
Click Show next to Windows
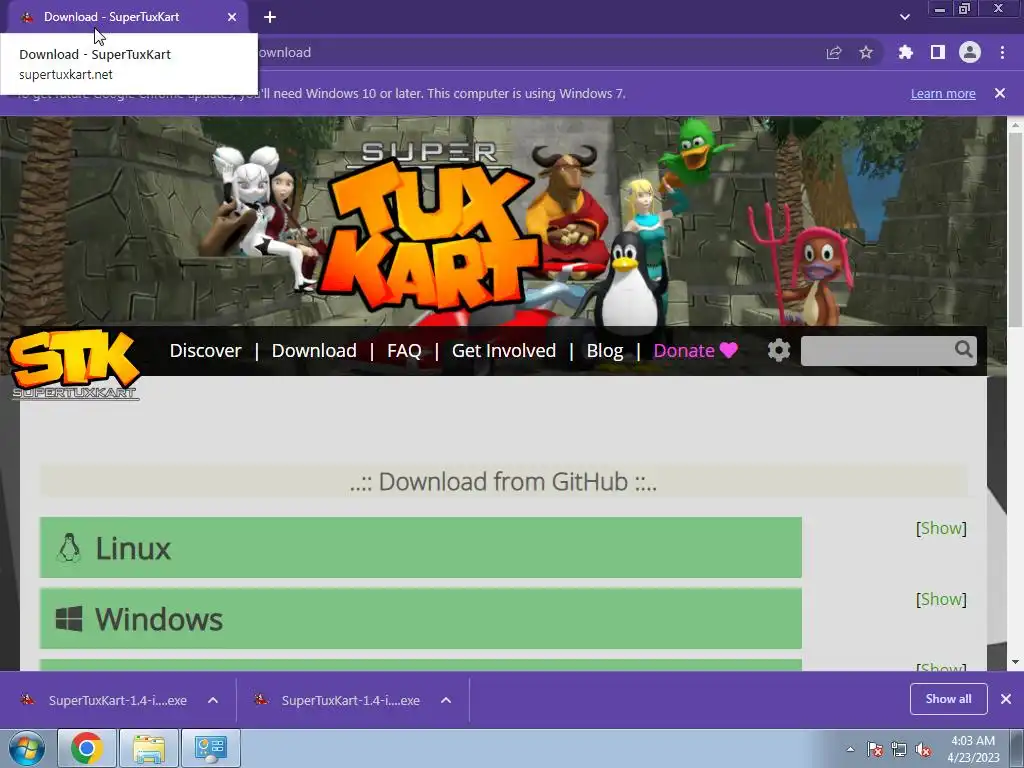pyautogui.click(x=941, y=599)
